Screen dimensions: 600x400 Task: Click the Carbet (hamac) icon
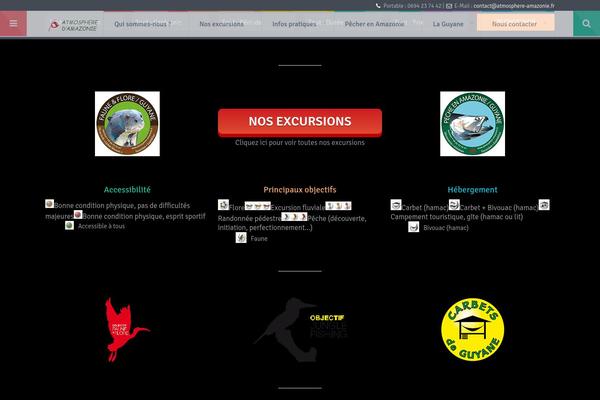[396, 205]
